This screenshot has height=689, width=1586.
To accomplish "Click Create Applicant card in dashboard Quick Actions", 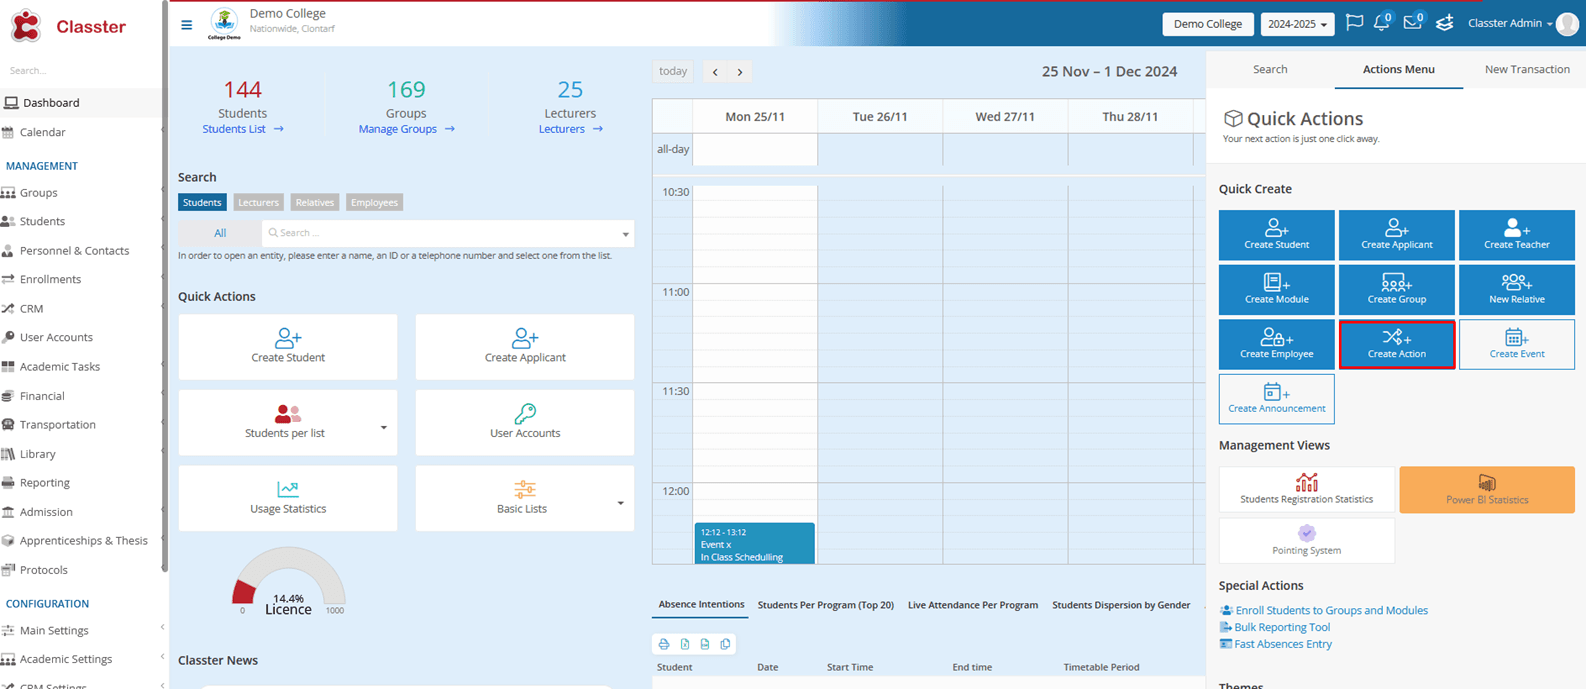I will [525, 347].
